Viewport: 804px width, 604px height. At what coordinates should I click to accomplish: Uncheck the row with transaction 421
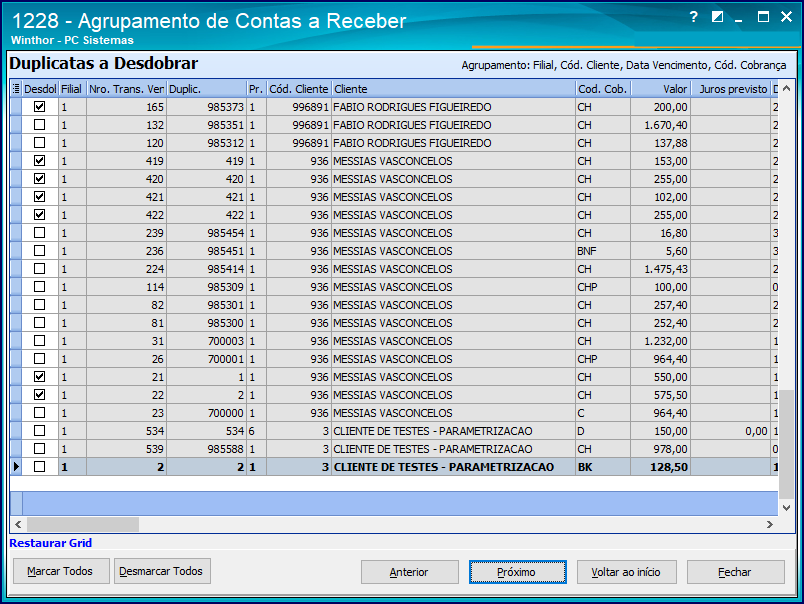tap(39, 196)
